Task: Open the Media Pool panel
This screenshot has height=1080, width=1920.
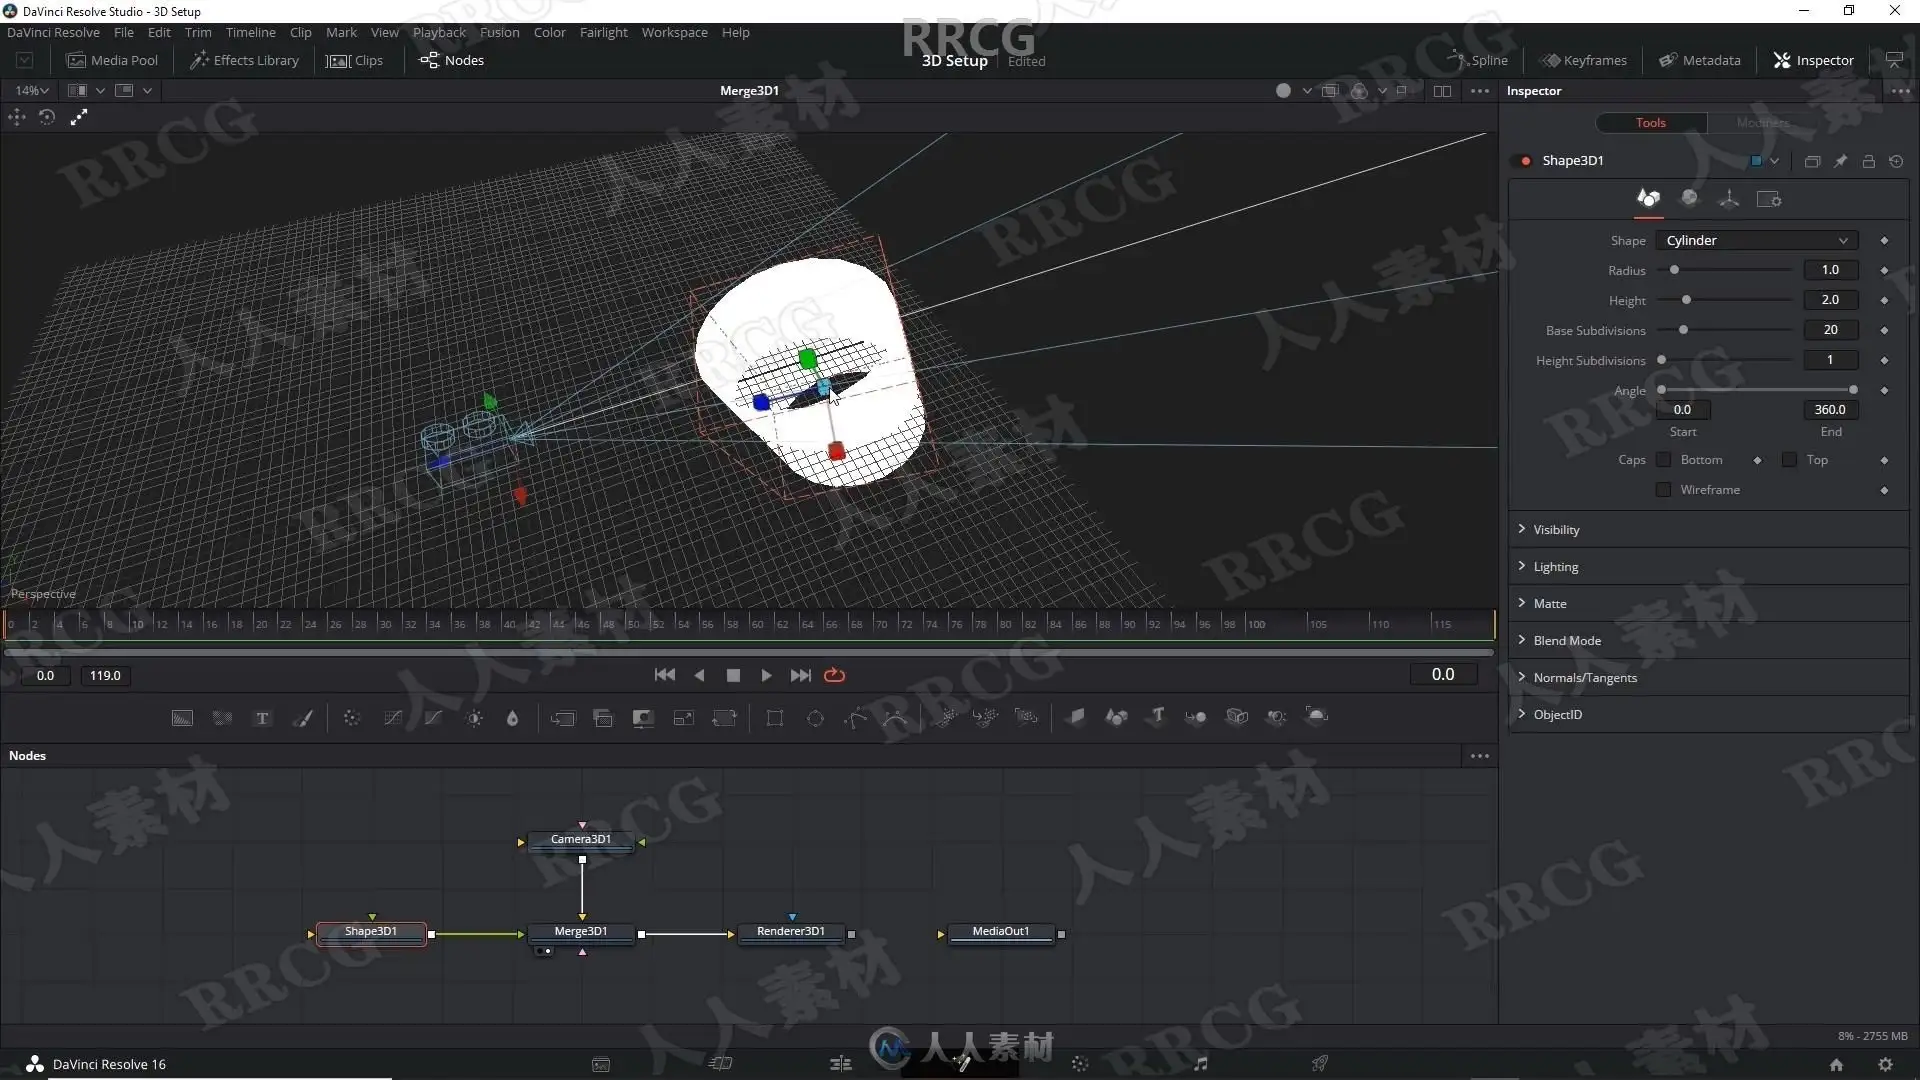Action: coord(112,60)
